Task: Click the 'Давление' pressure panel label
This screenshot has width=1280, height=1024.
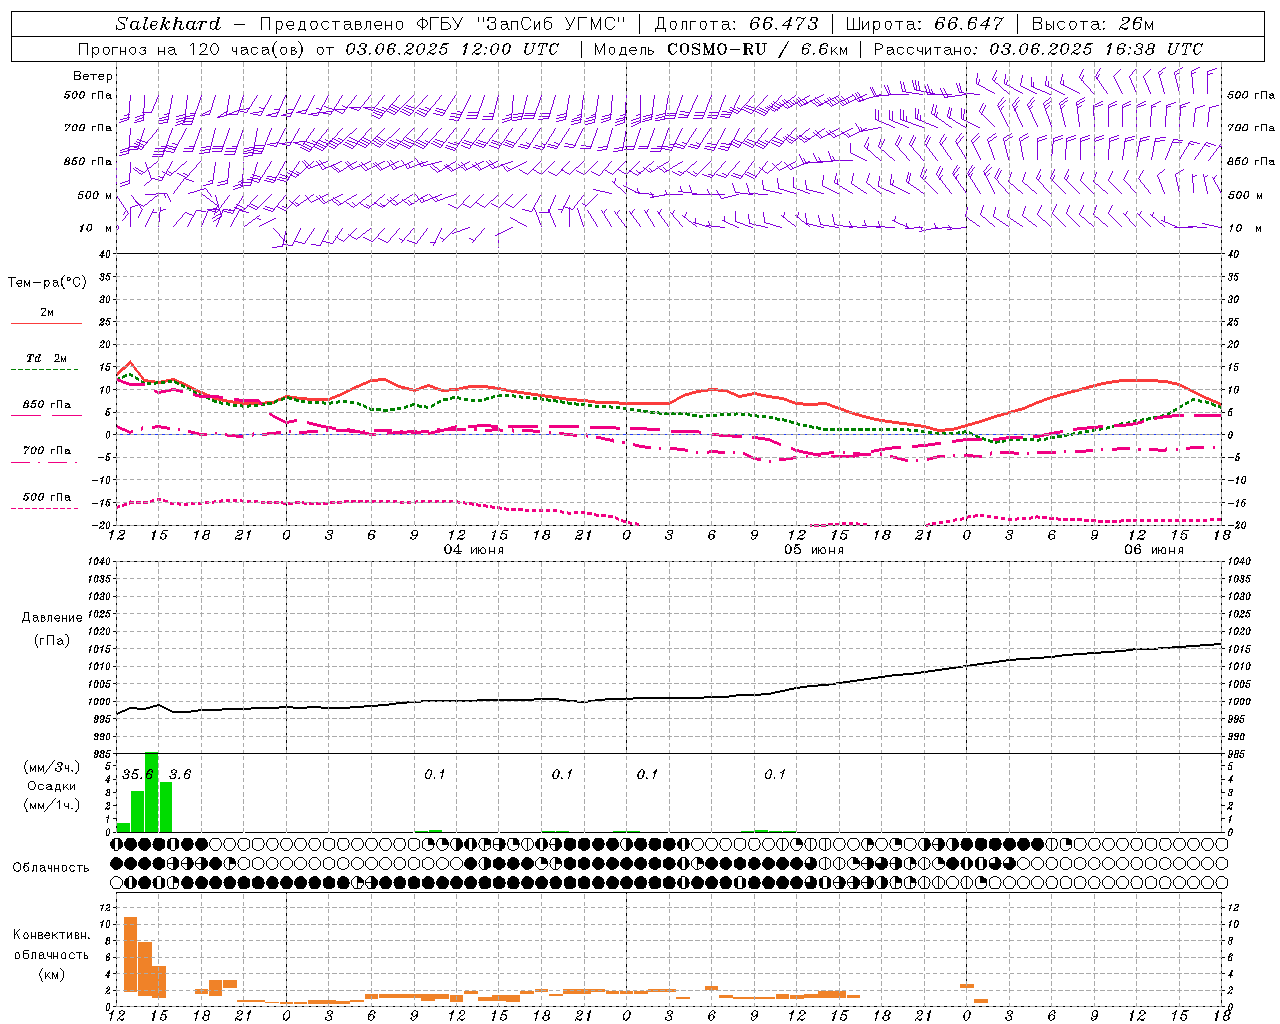Action: click(x=52, y=618)
